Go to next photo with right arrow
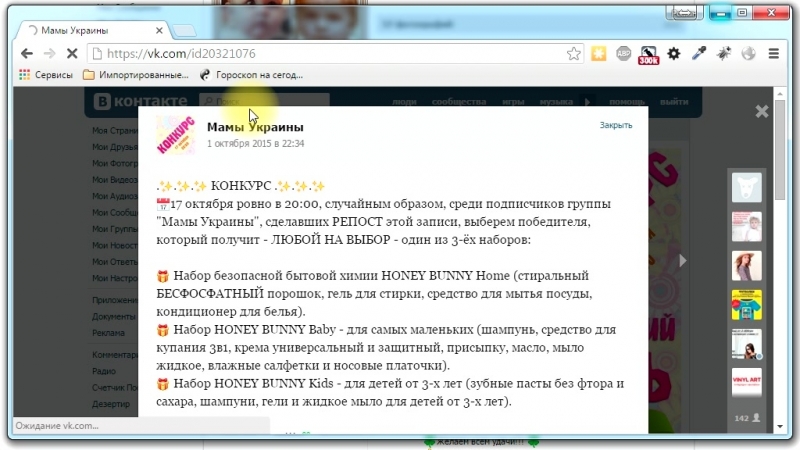800x450 pixels. (x=683, y=261)
